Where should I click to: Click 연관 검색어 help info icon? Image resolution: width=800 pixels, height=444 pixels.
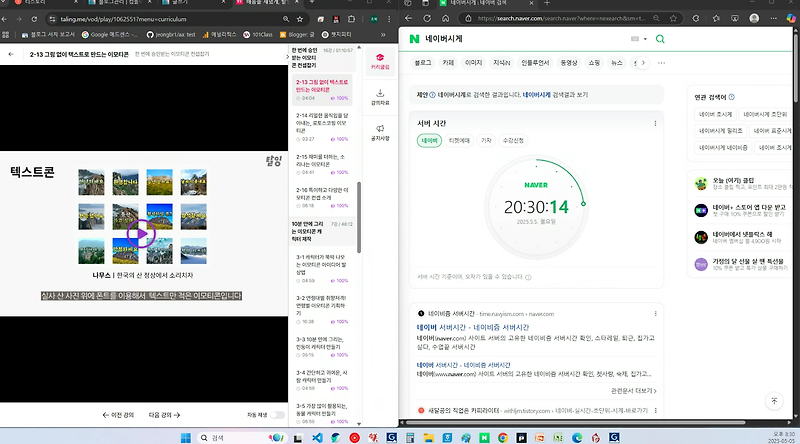click(732, 97)
